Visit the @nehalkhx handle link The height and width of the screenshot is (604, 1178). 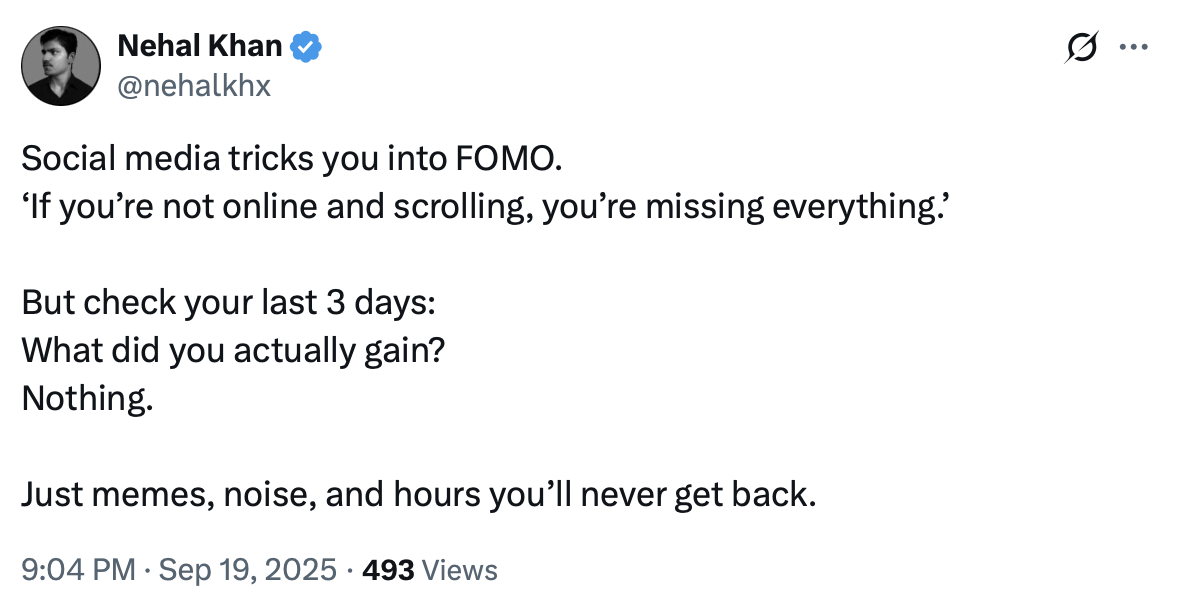pos(194,86)
